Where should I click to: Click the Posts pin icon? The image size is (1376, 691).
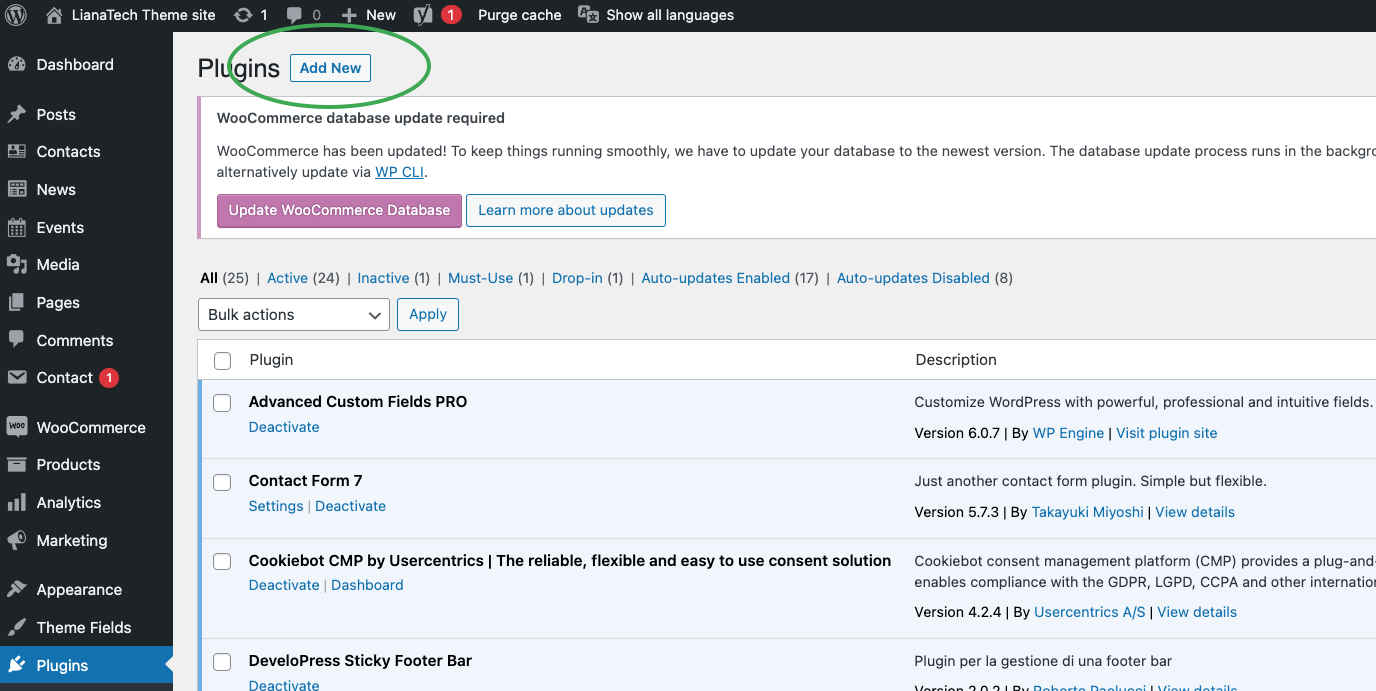17,114
